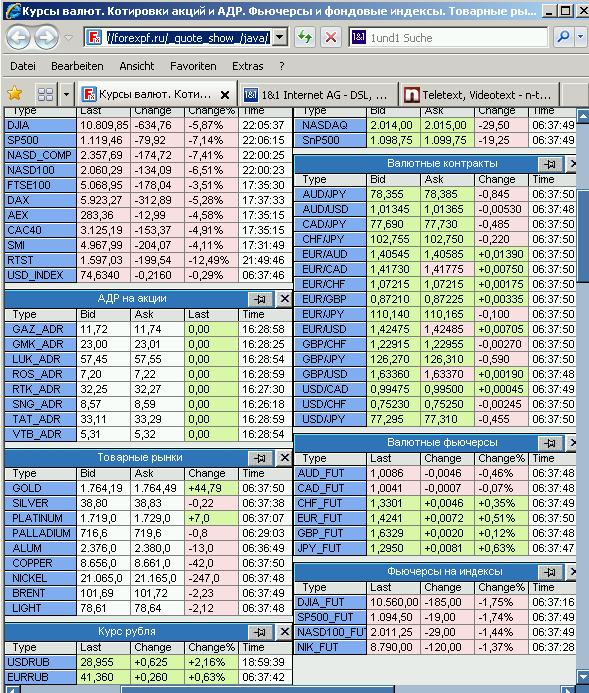The width and height of the screenshot is (589, 693).
Task: Pin the Валютные фьючерсы panel
Action: pos(550,443)
